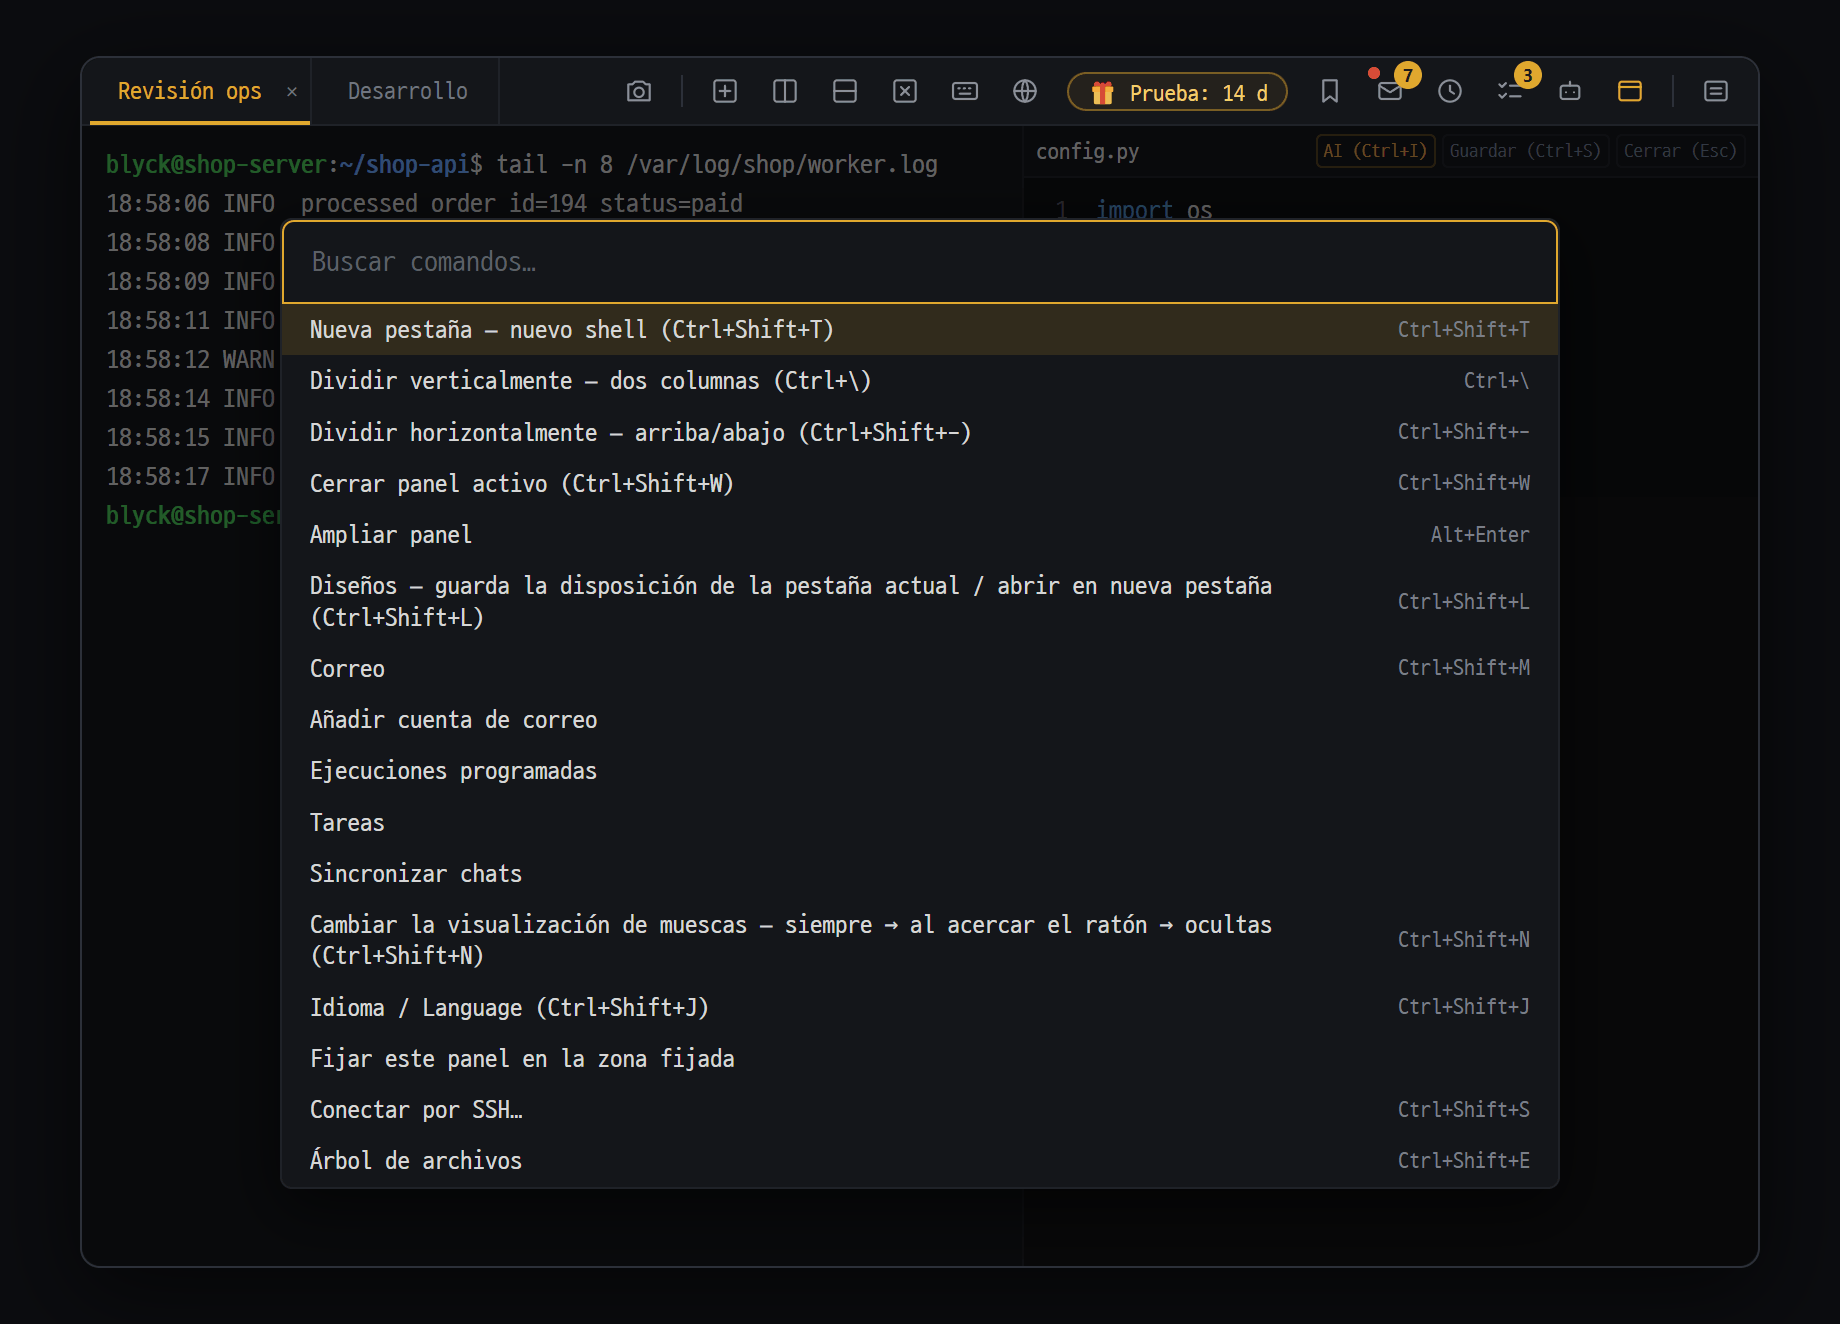Click the robot AI assistant icon
This screenshot has width=1840, height=1324.
point(1570,92)
